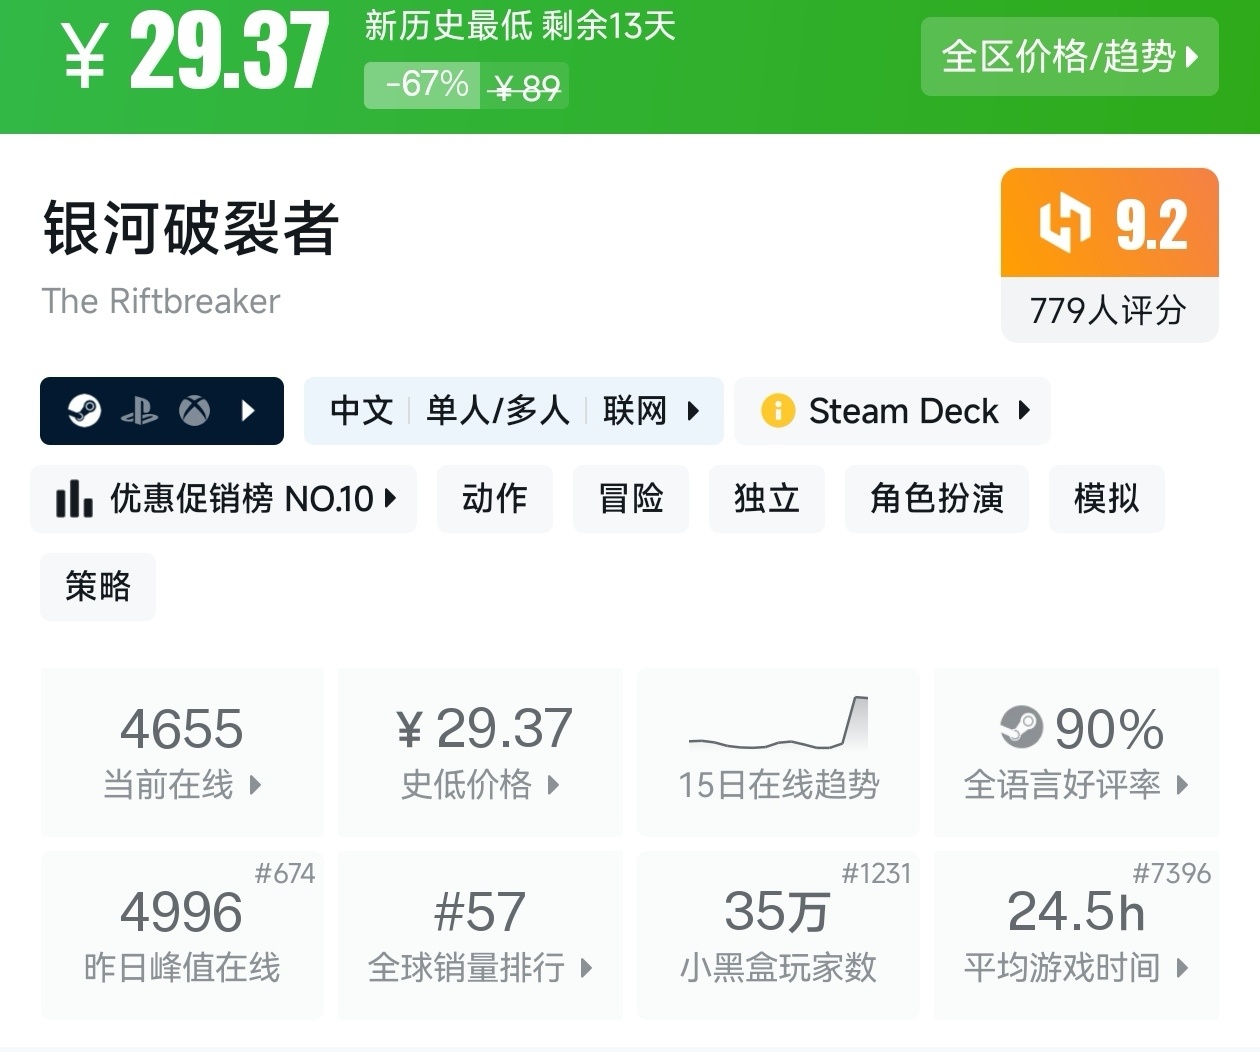Click the PlayStation platform icon
The image size is (1260, 1052).
tap(139, 411)
